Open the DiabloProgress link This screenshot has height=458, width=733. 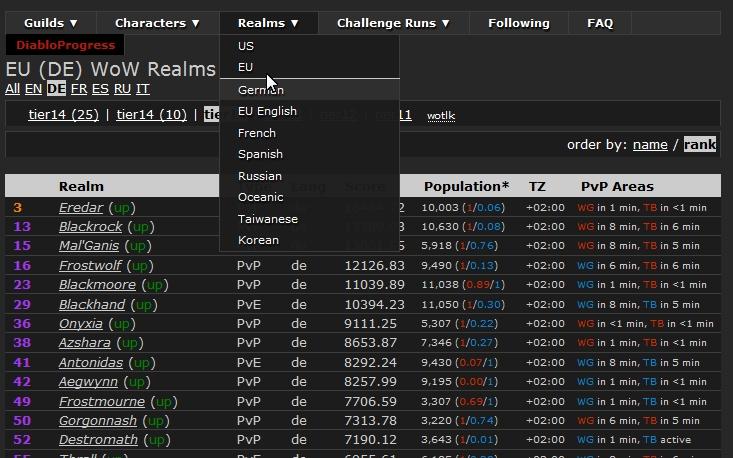pyautogui.click(x=65, y=45)
